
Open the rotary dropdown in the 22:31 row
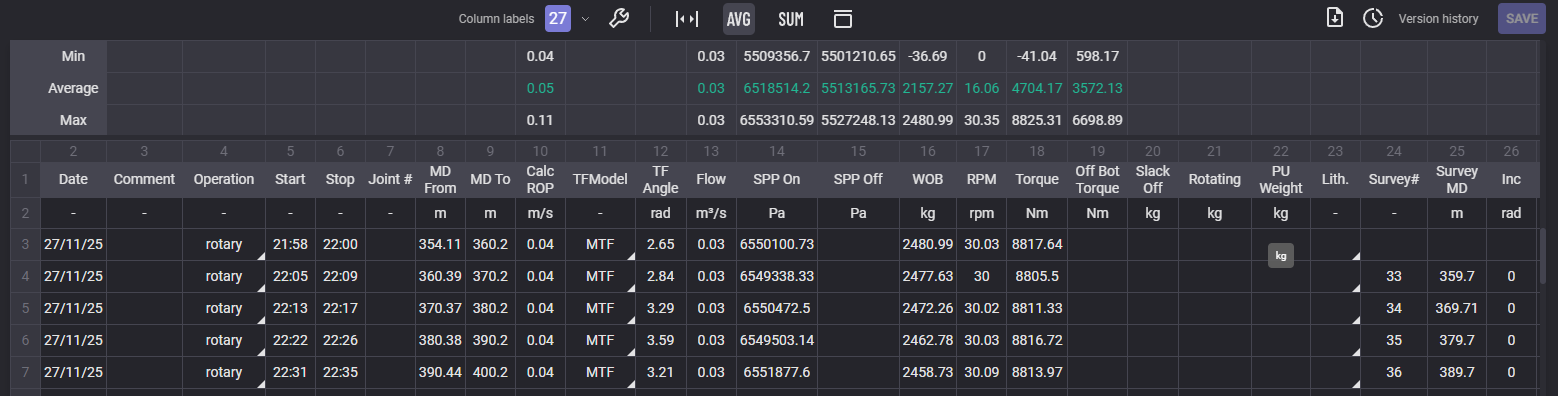(260, 383)
